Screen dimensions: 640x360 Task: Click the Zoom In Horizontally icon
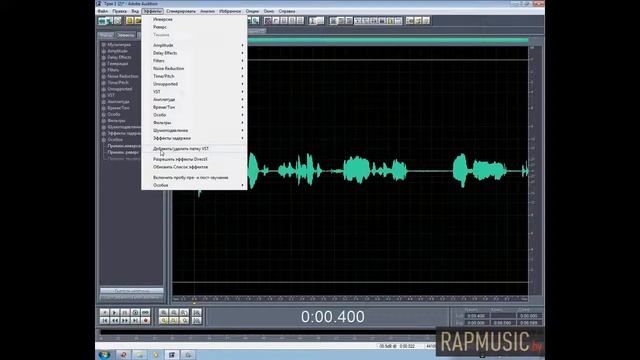164,313
